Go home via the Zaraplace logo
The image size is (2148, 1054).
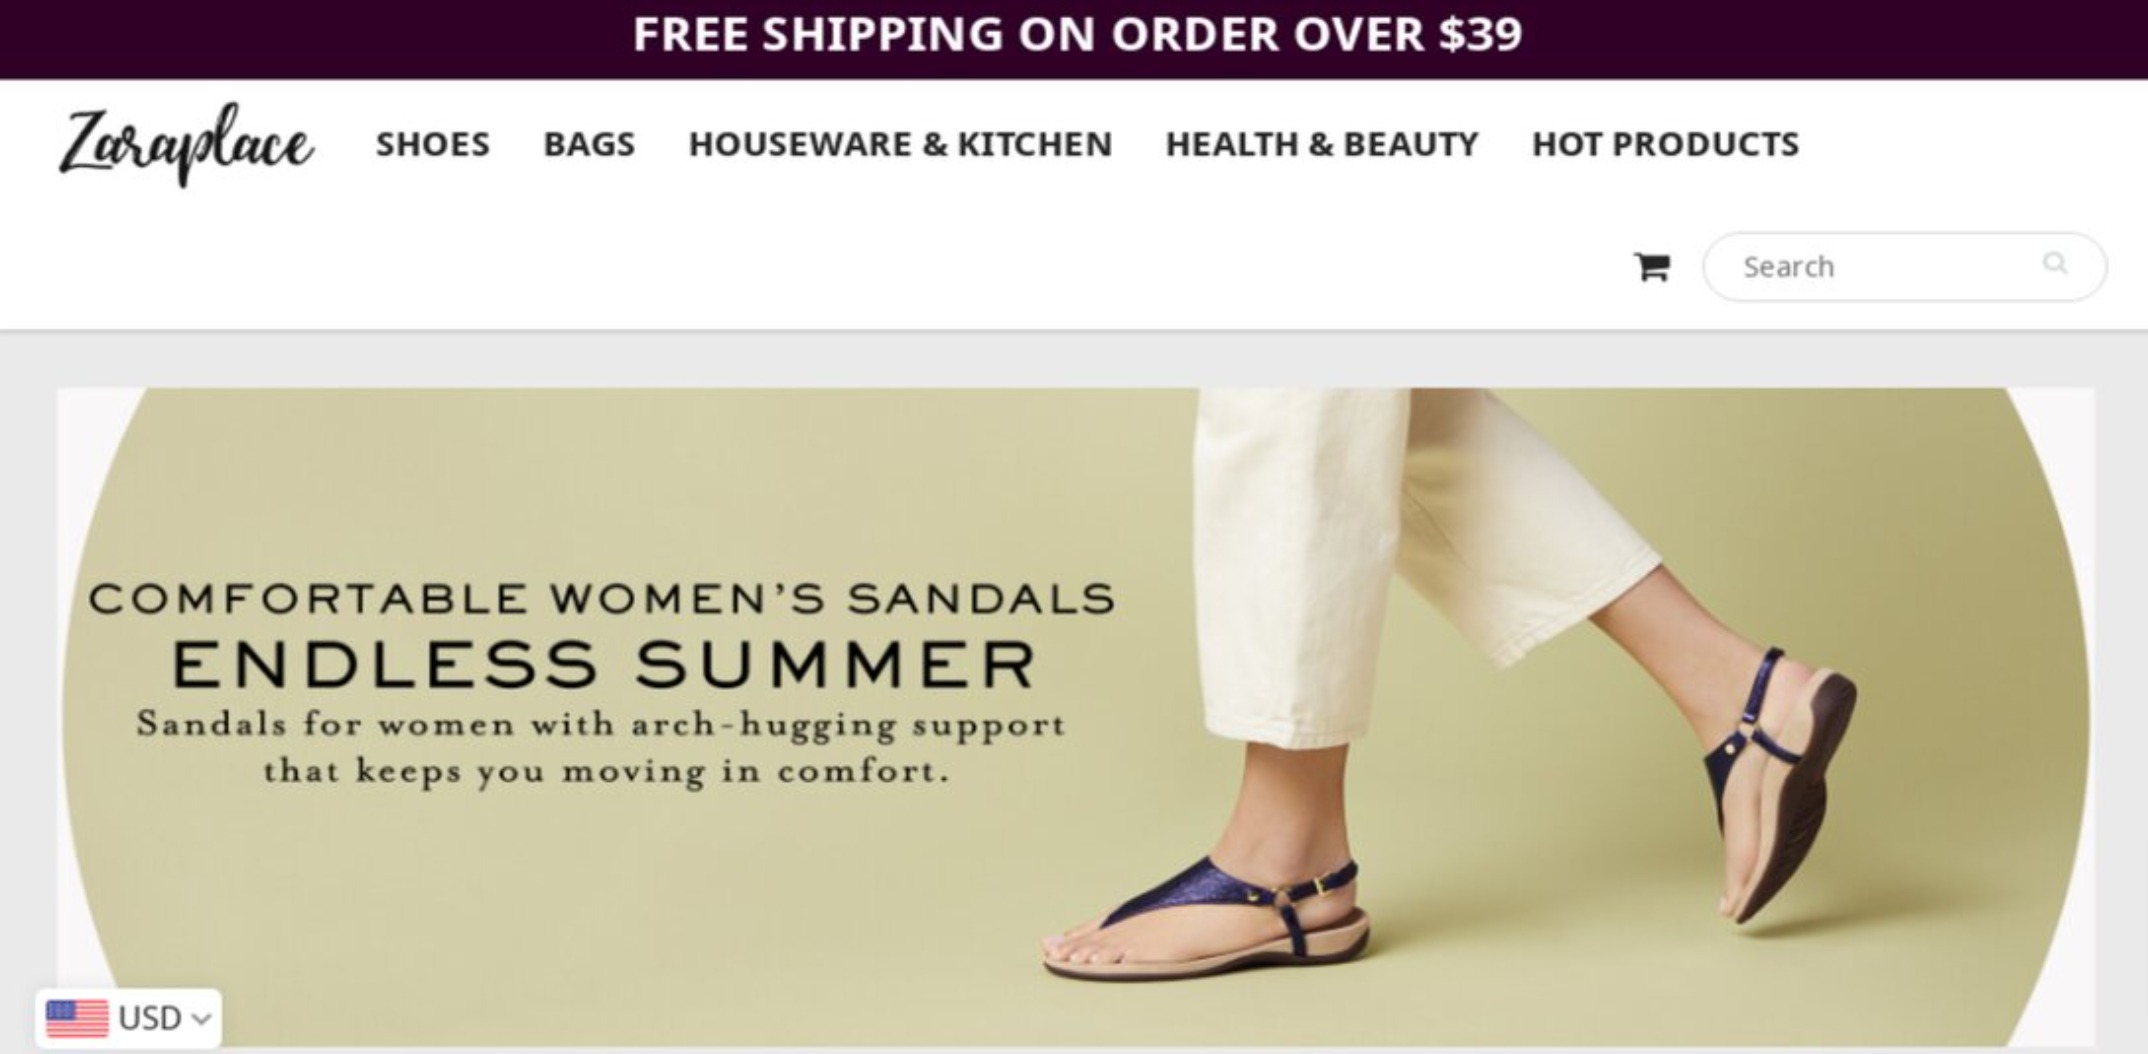186,145
